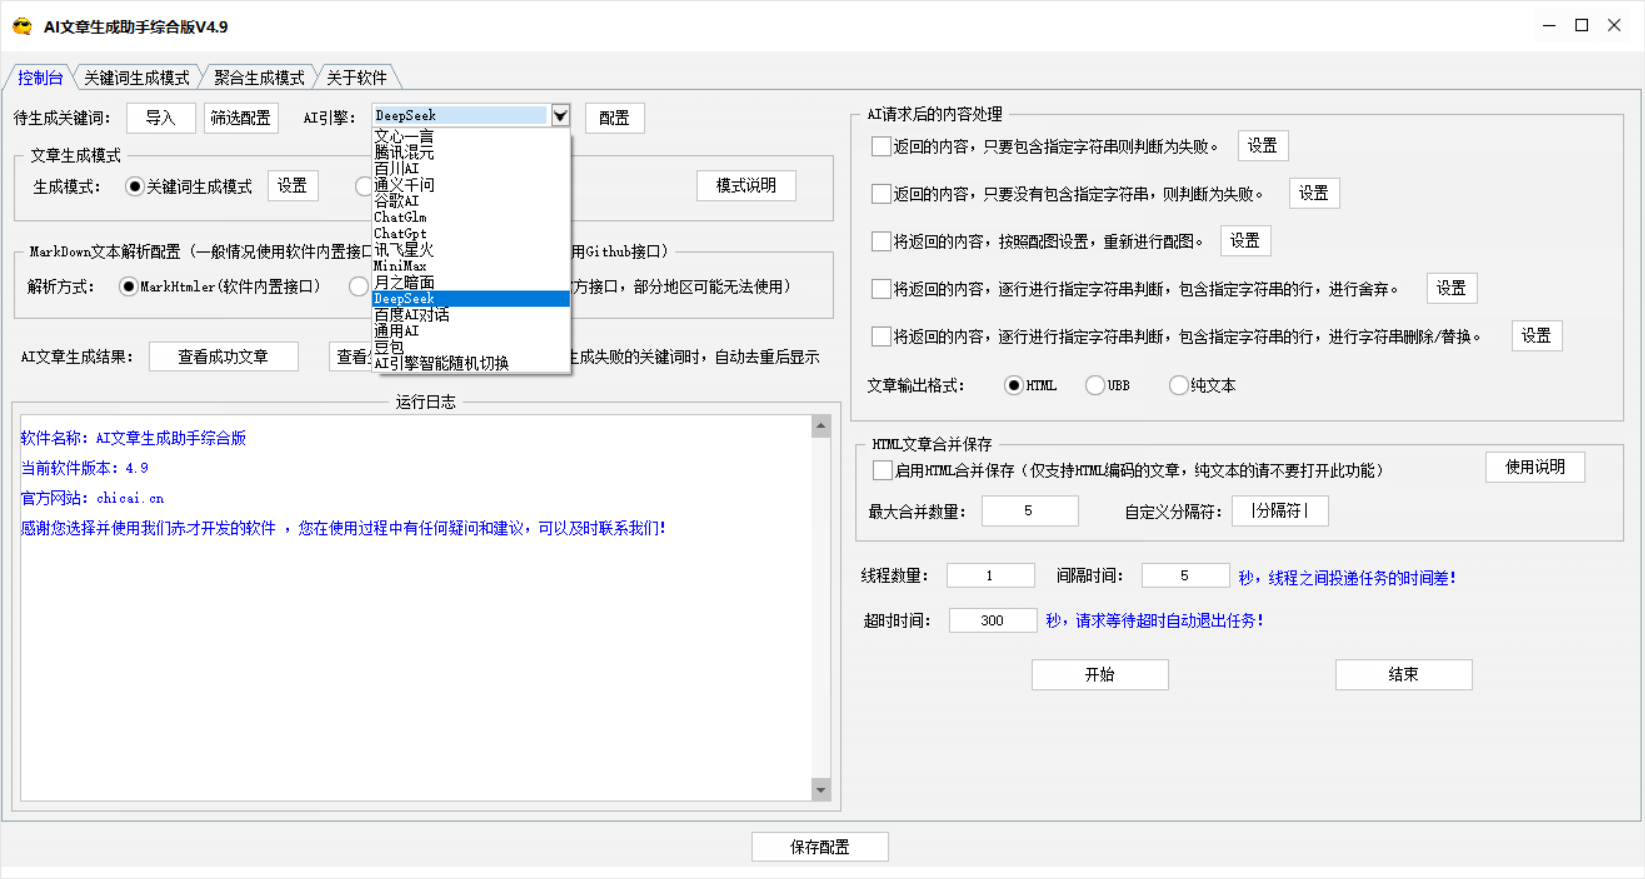Click the 导入 keyword button
The image size is (1645, 879).
161,118
